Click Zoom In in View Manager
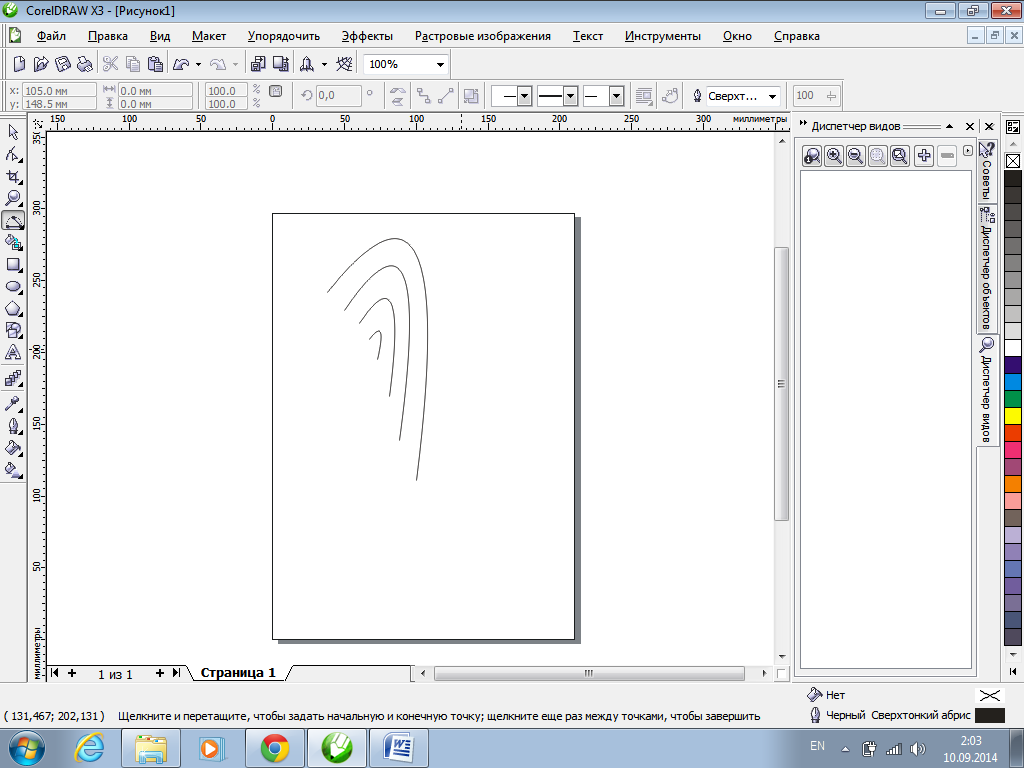The image size is (1024, 768). point(834,155)
